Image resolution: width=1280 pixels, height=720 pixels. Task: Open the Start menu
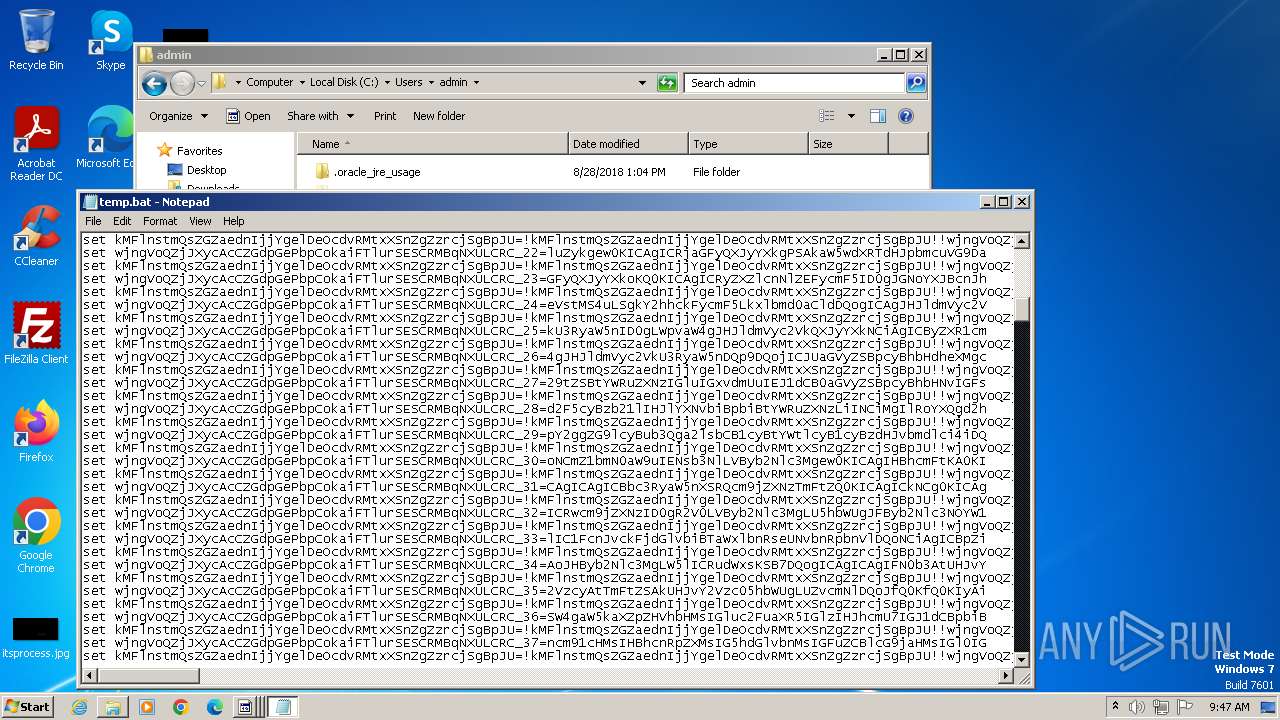click(x=27, y=707)
